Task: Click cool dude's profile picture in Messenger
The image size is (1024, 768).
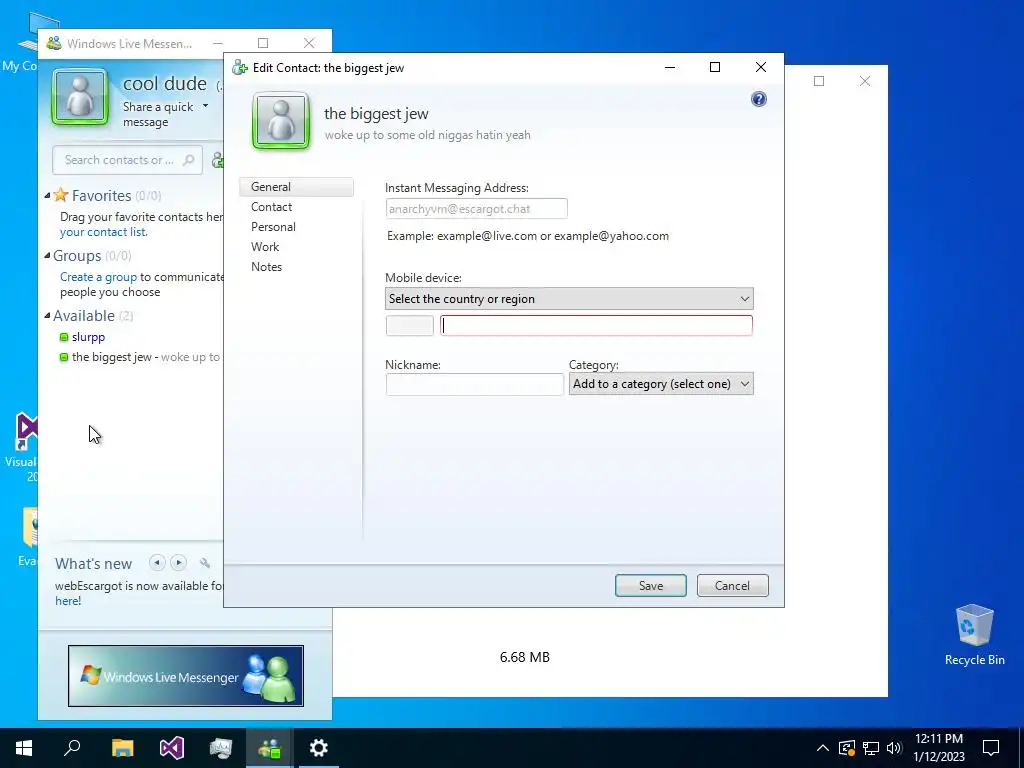Action: [x=80, y=97]
